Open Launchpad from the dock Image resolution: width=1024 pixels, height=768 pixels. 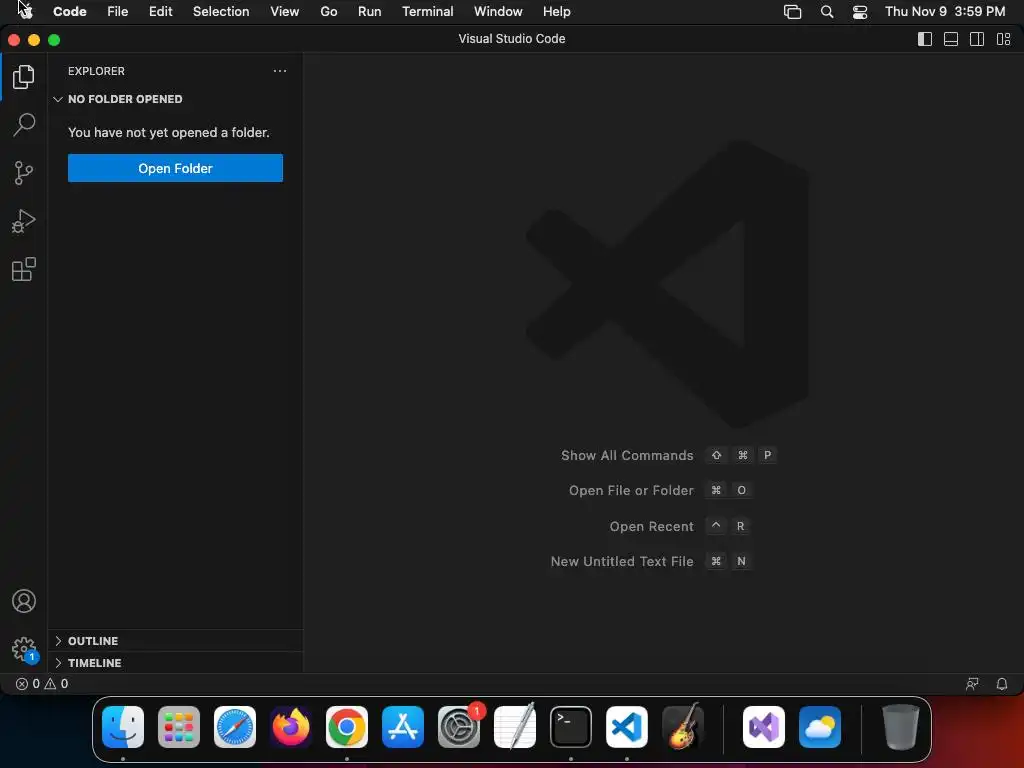pos(179,727)
